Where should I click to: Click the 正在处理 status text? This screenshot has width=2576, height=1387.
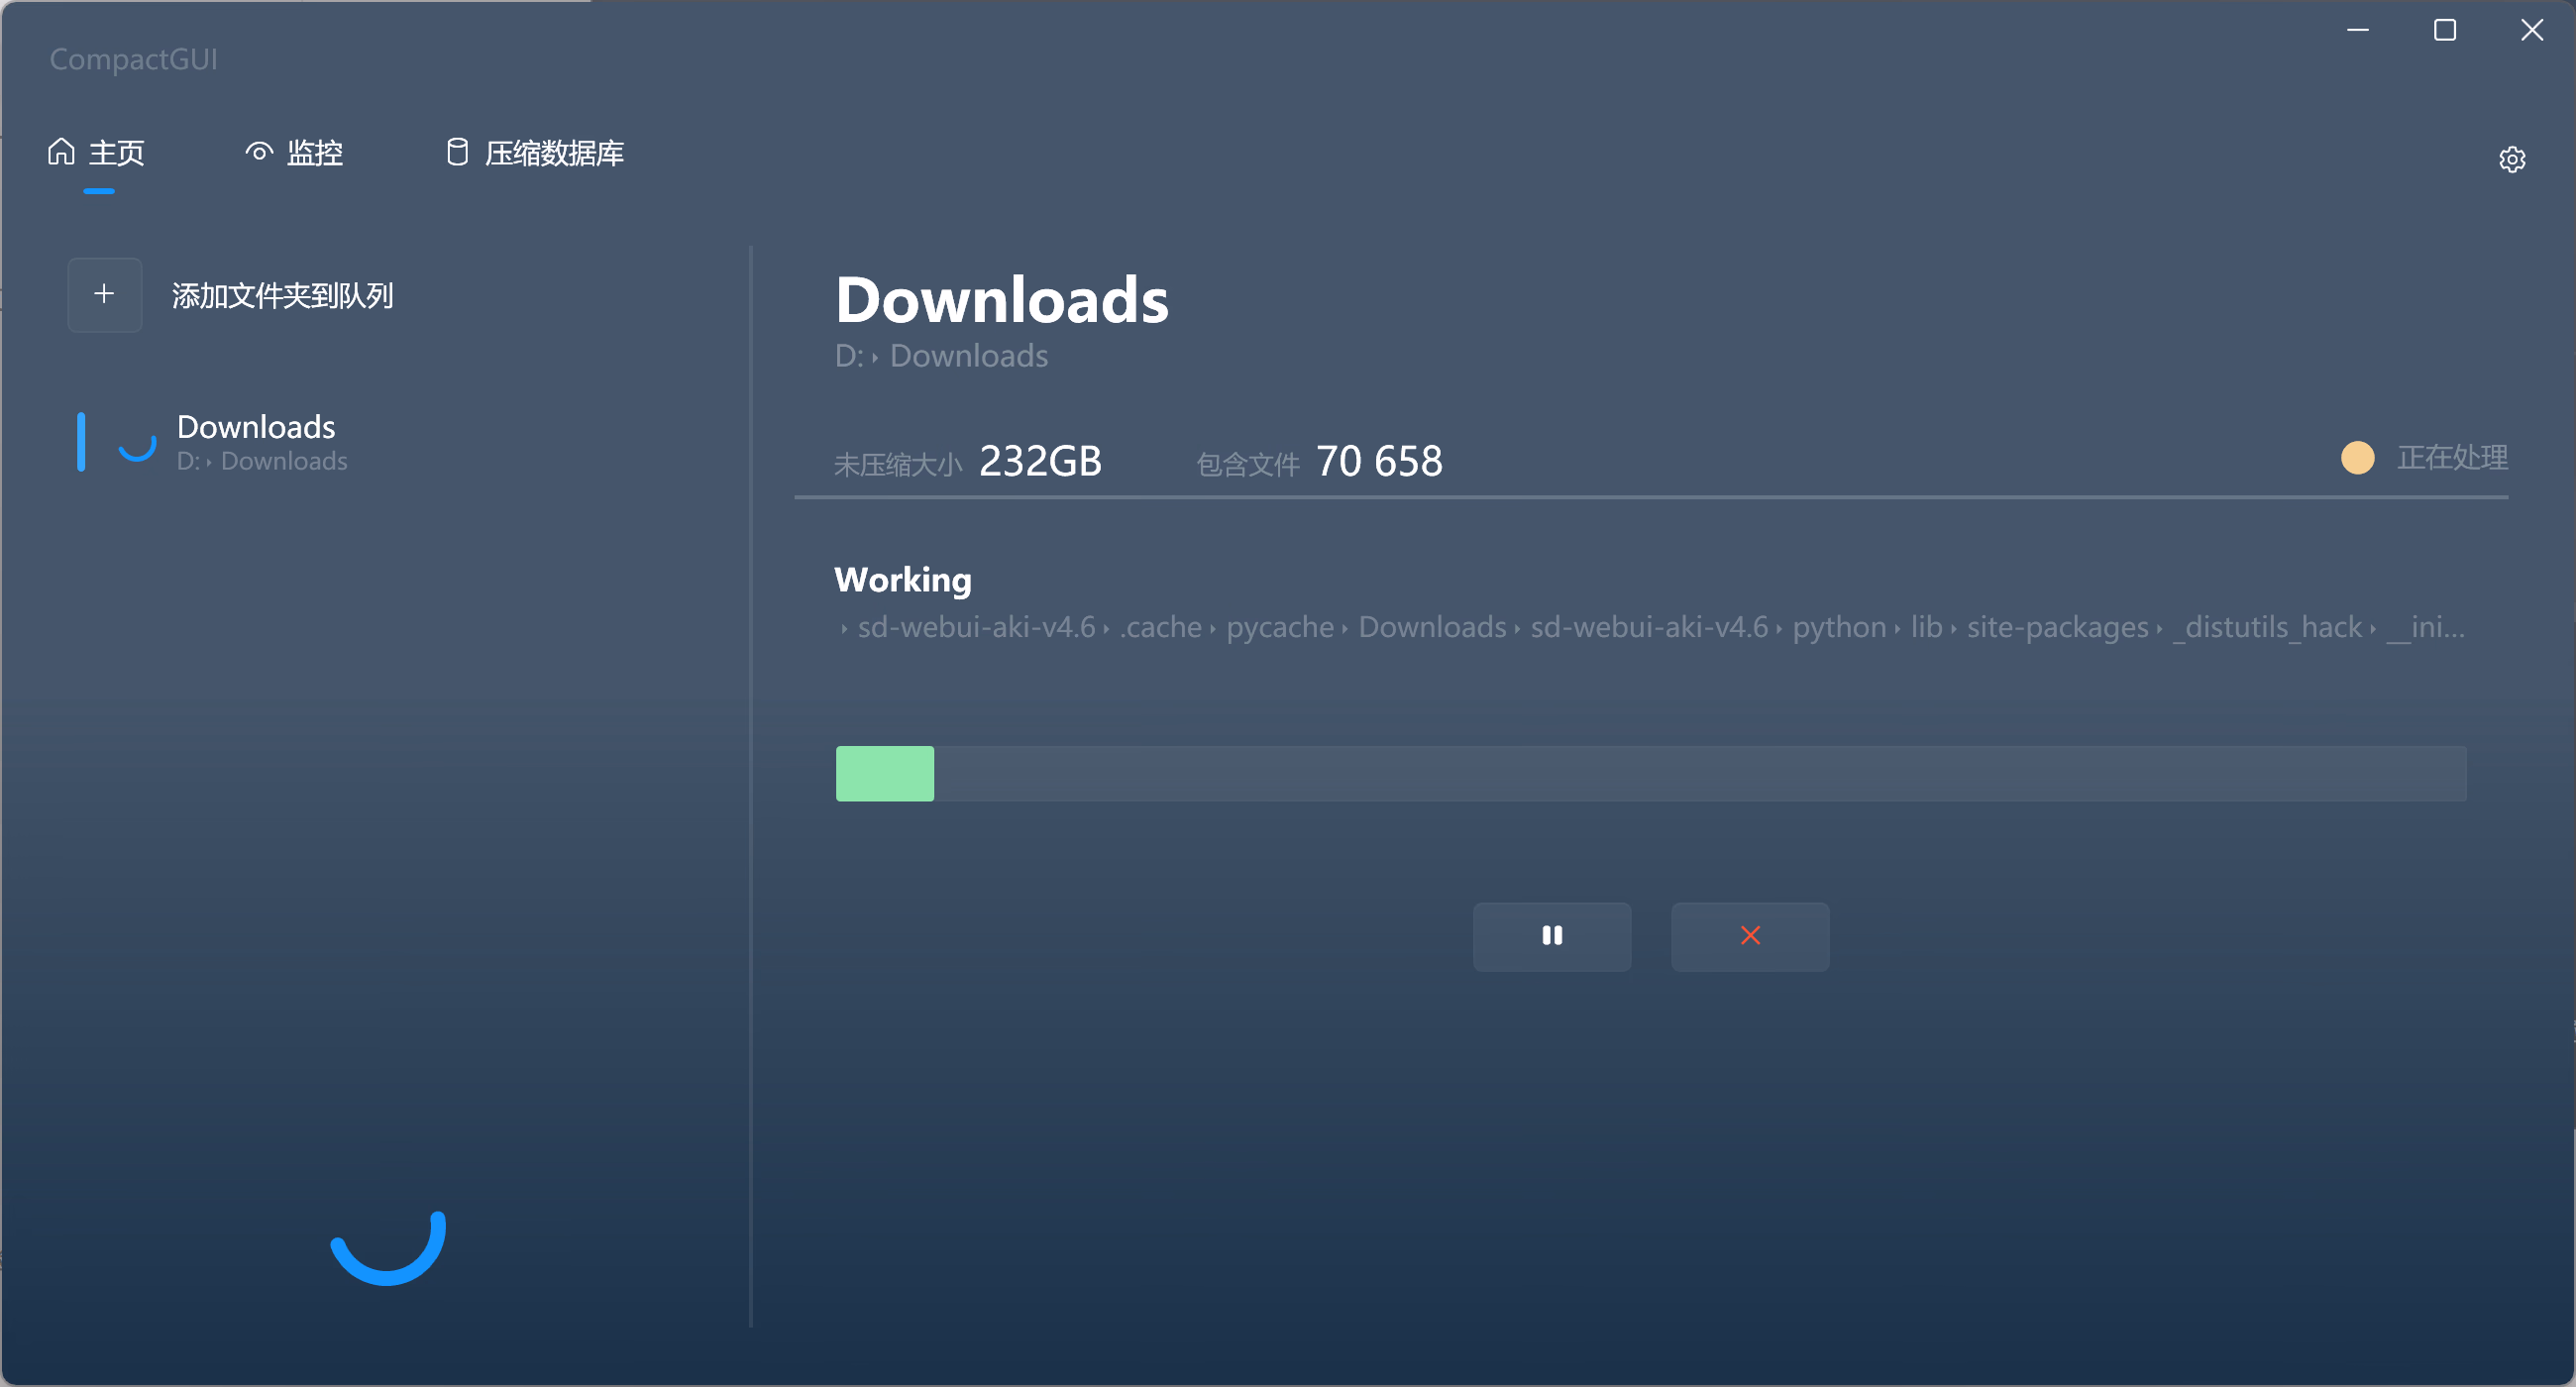coord(2452,458)
